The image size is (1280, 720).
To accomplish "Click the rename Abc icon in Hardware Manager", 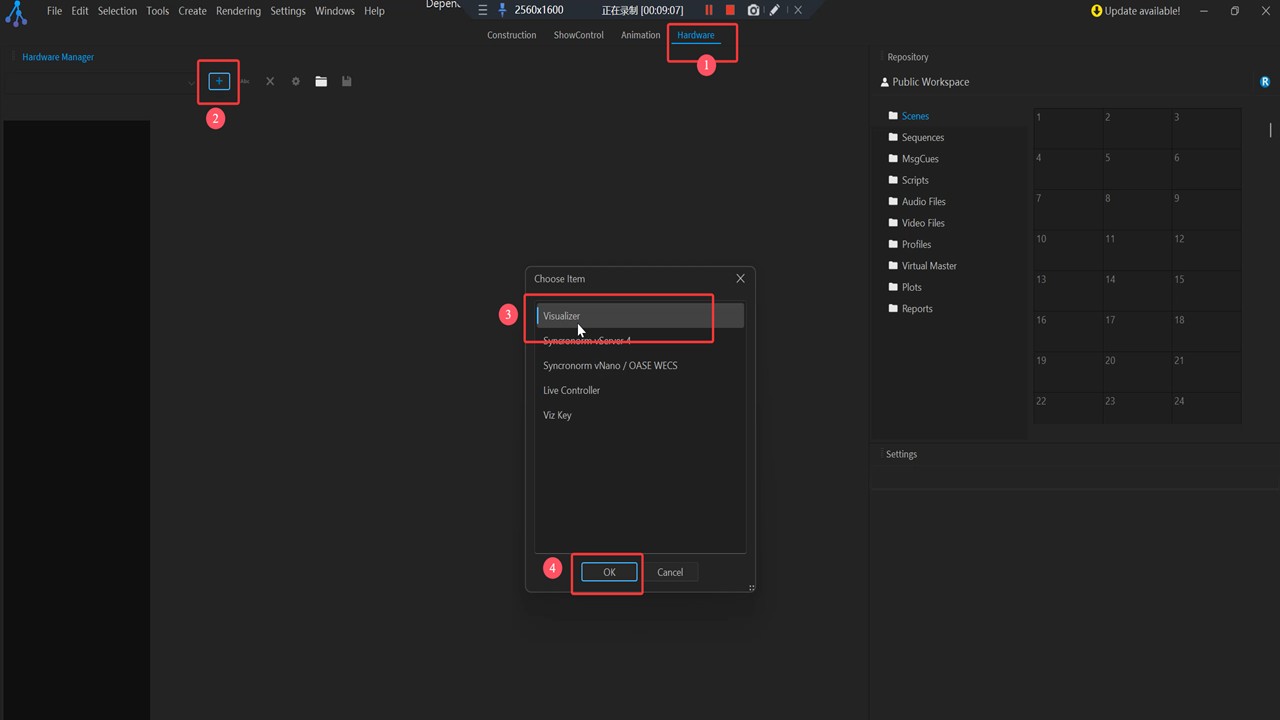I will [x=244, y=81].
